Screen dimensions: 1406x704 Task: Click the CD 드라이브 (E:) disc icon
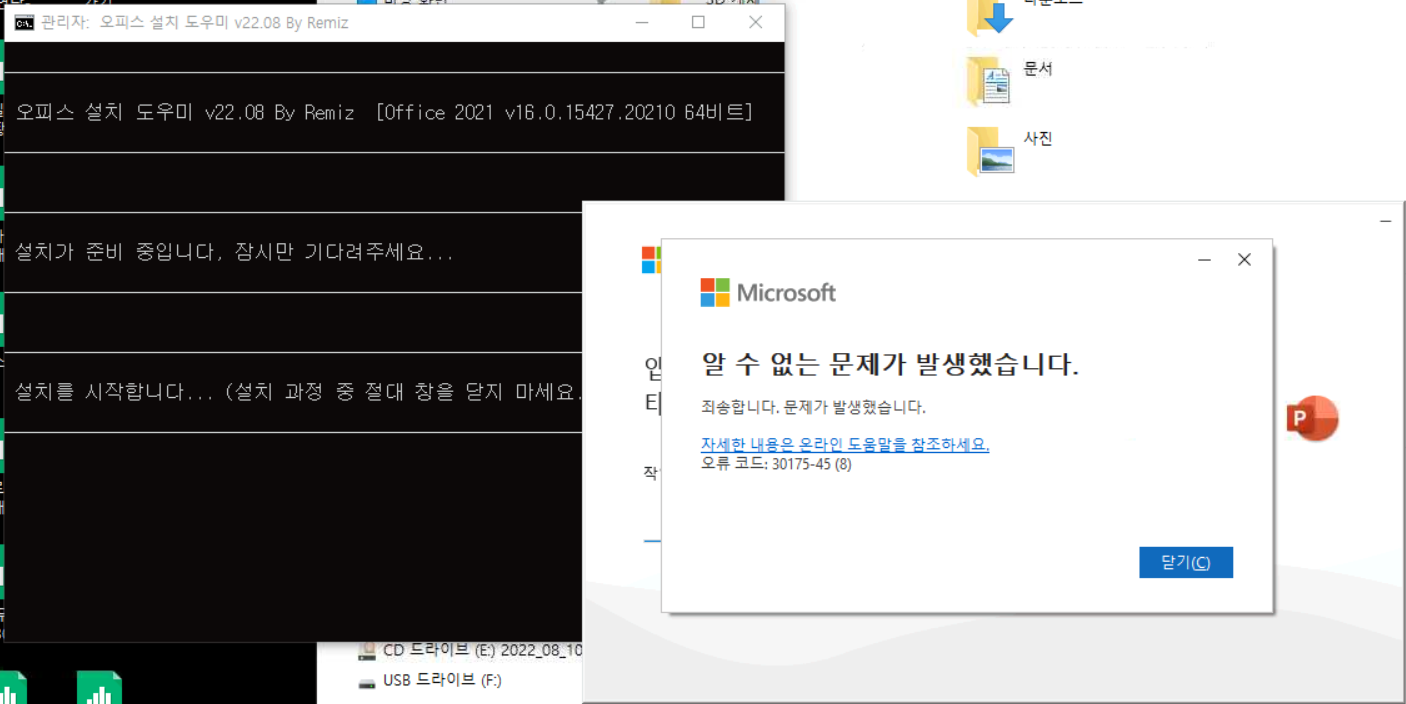(367, 651)
